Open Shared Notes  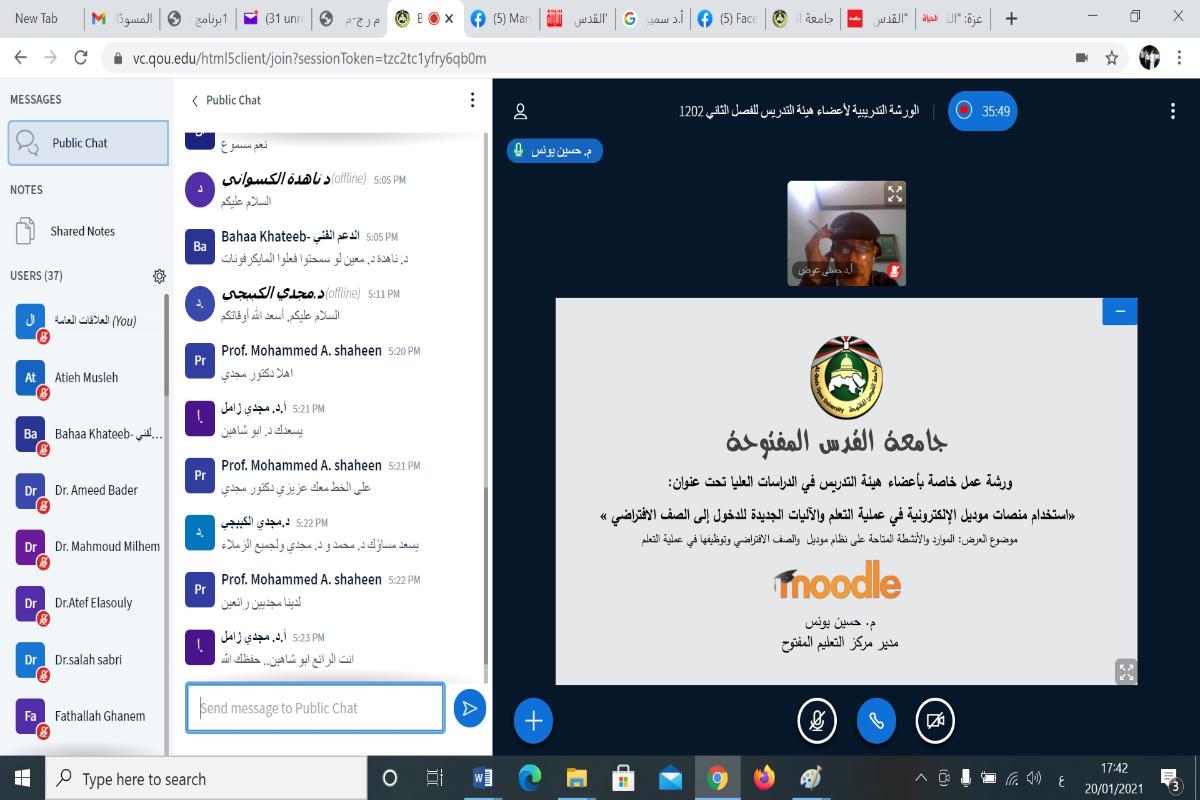point(84,231)
